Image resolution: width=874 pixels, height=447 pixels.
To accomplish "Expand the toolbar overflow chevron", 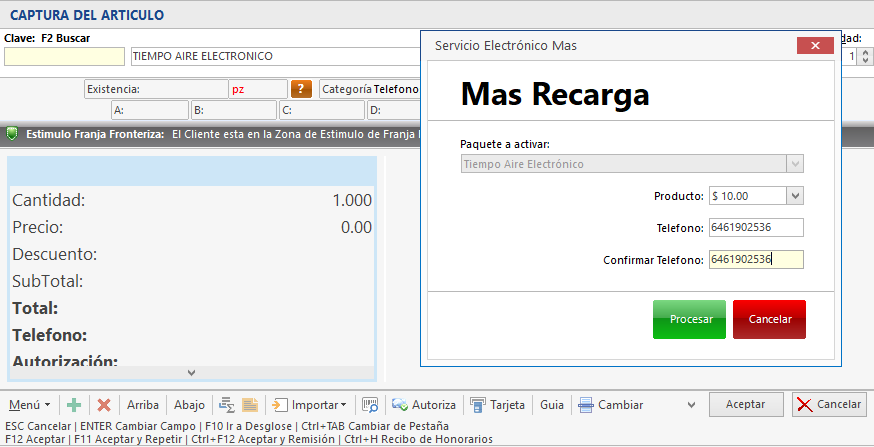I will [691, 405].
